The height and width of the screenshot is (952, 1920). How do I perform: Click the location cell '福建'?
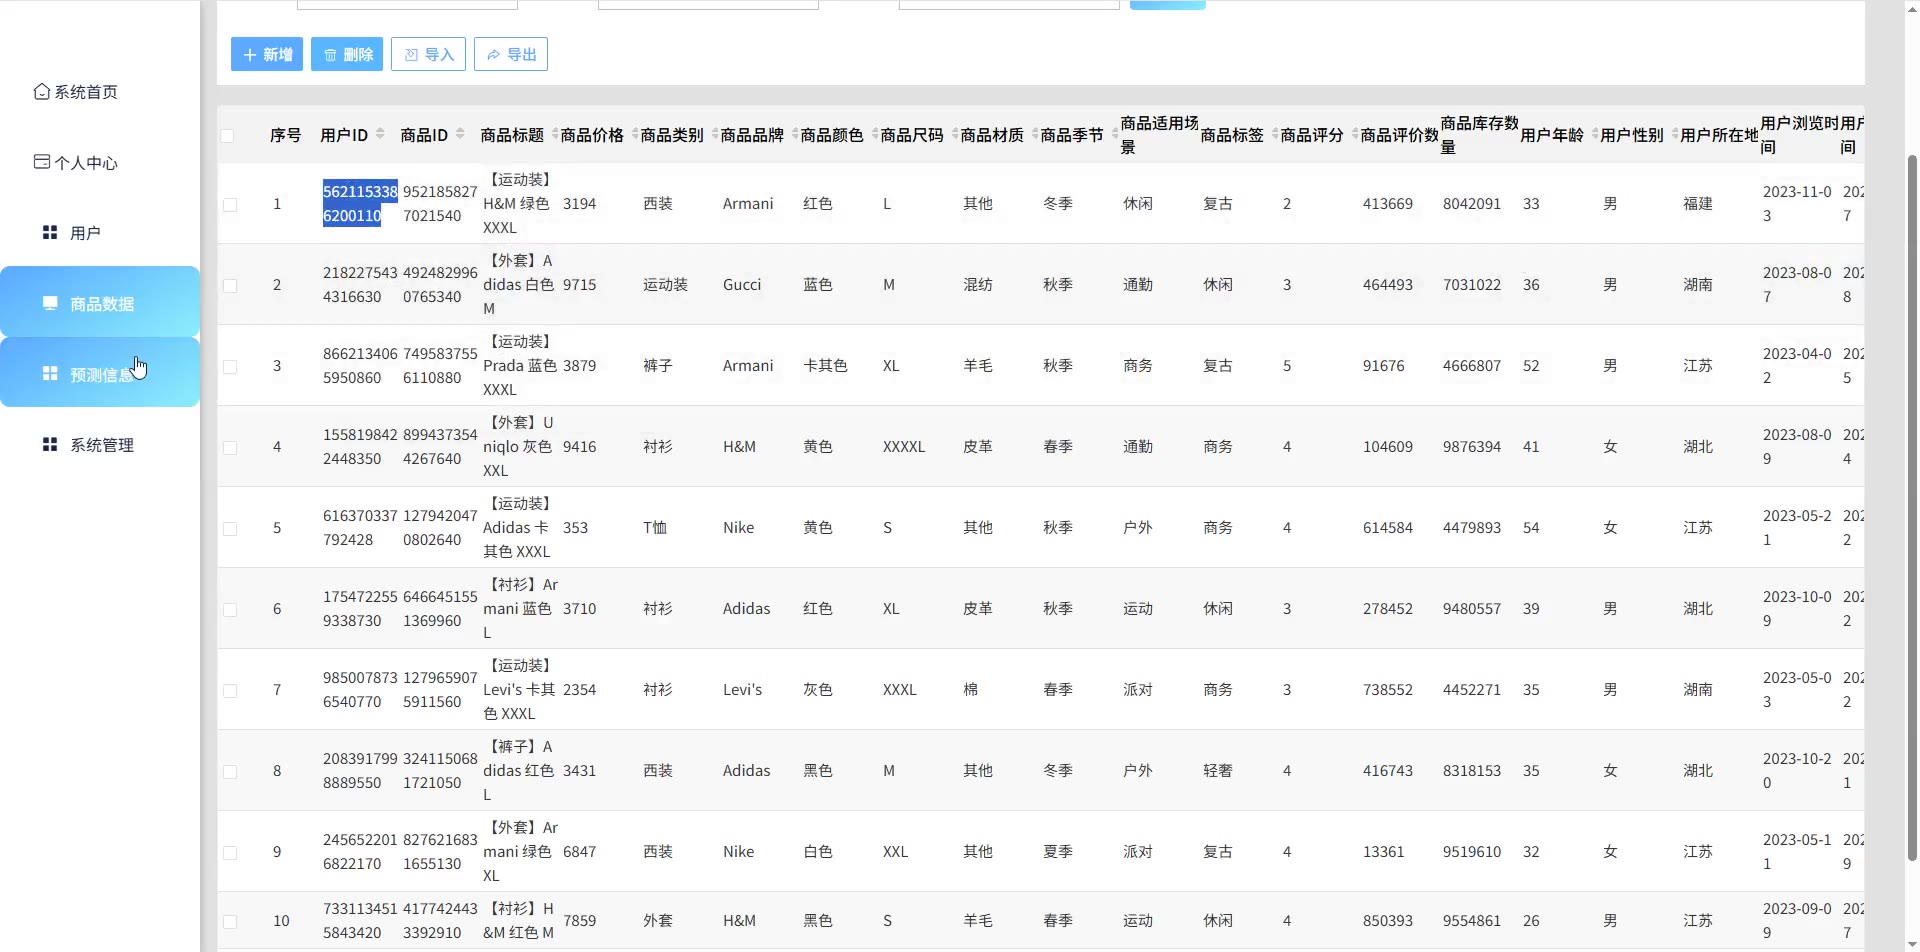[1698, 204]
